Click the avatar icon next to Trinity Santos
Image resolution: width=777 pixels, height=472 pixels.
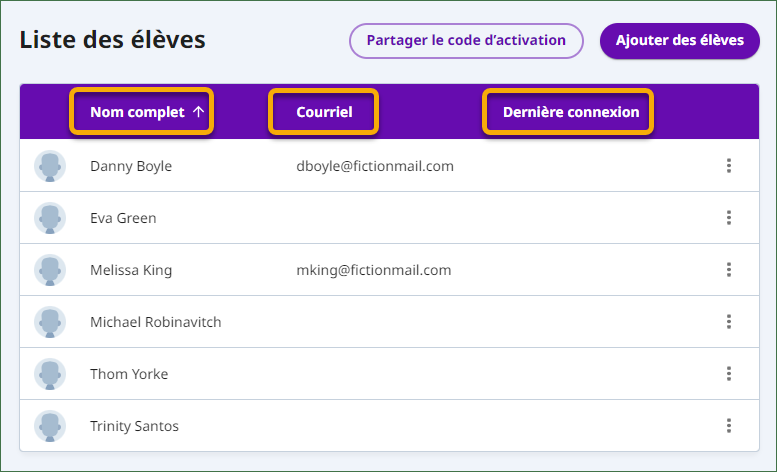(x=50, y=426)
